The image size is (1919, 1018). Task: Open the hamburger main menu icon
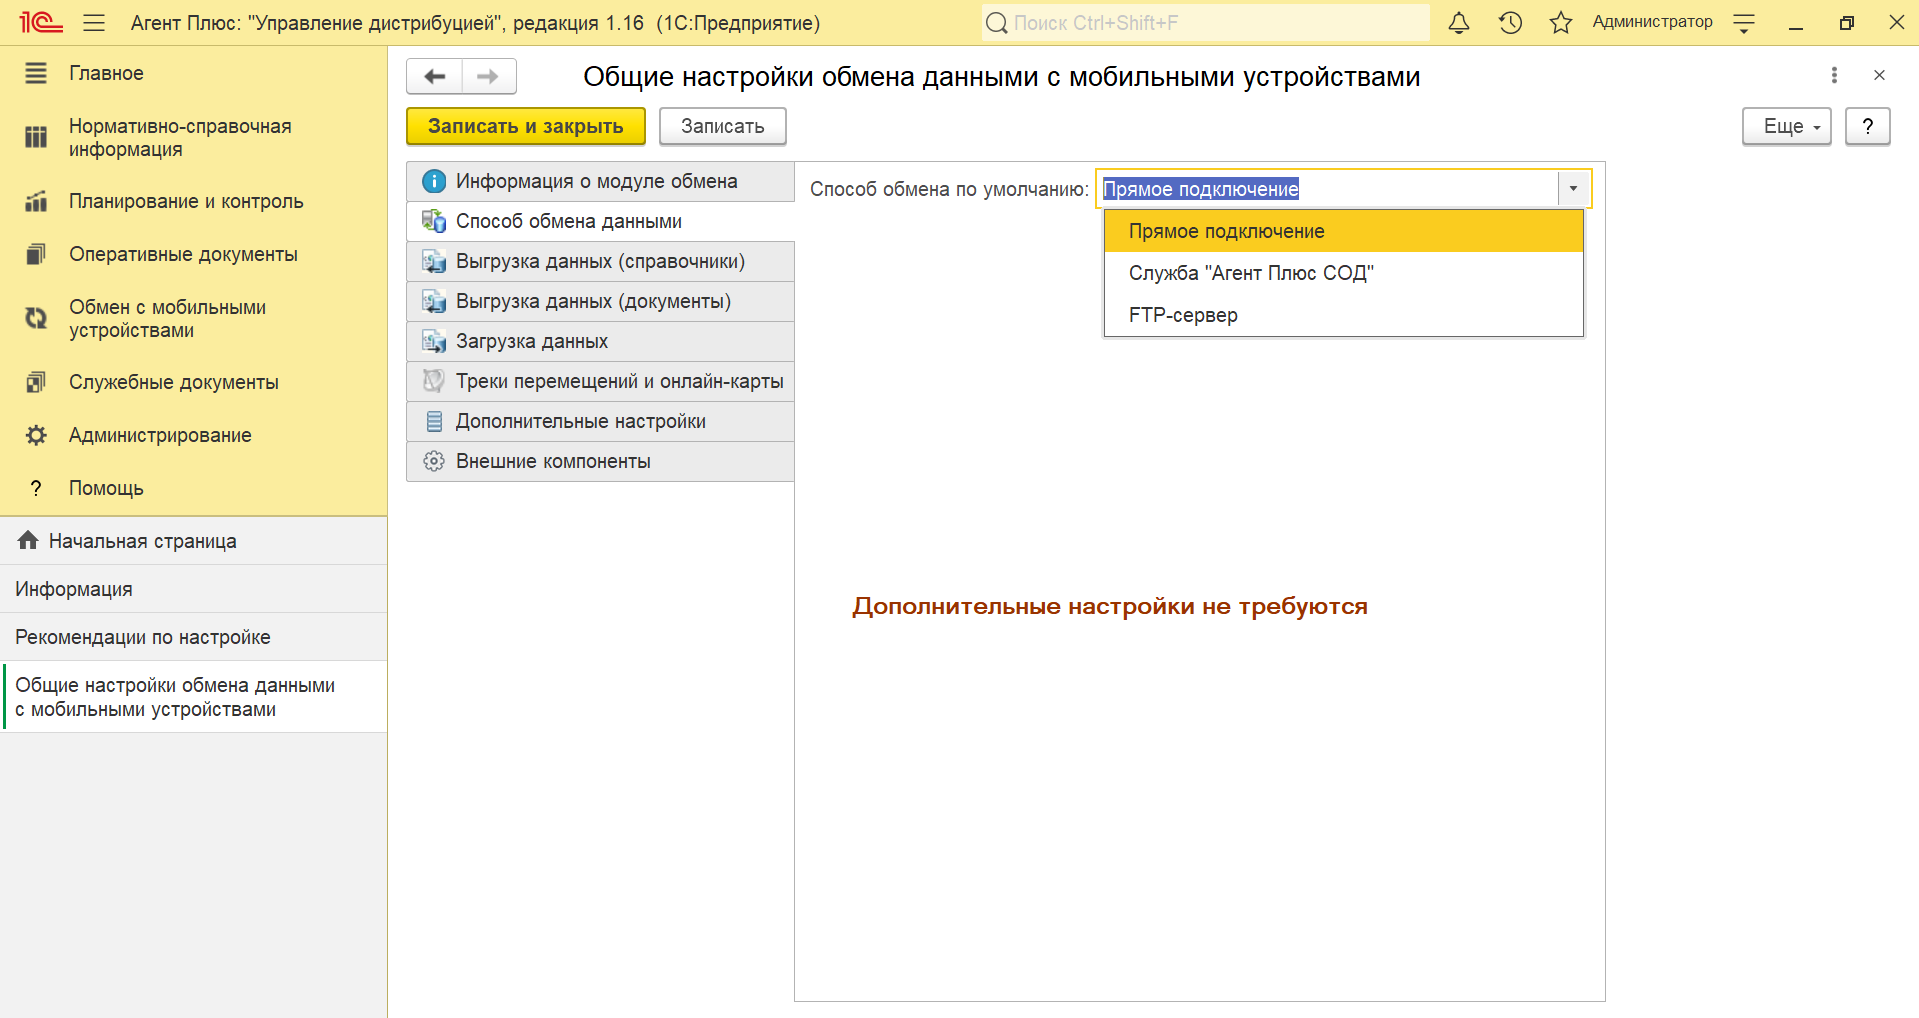pyautogui.click(x=94, y=23)
